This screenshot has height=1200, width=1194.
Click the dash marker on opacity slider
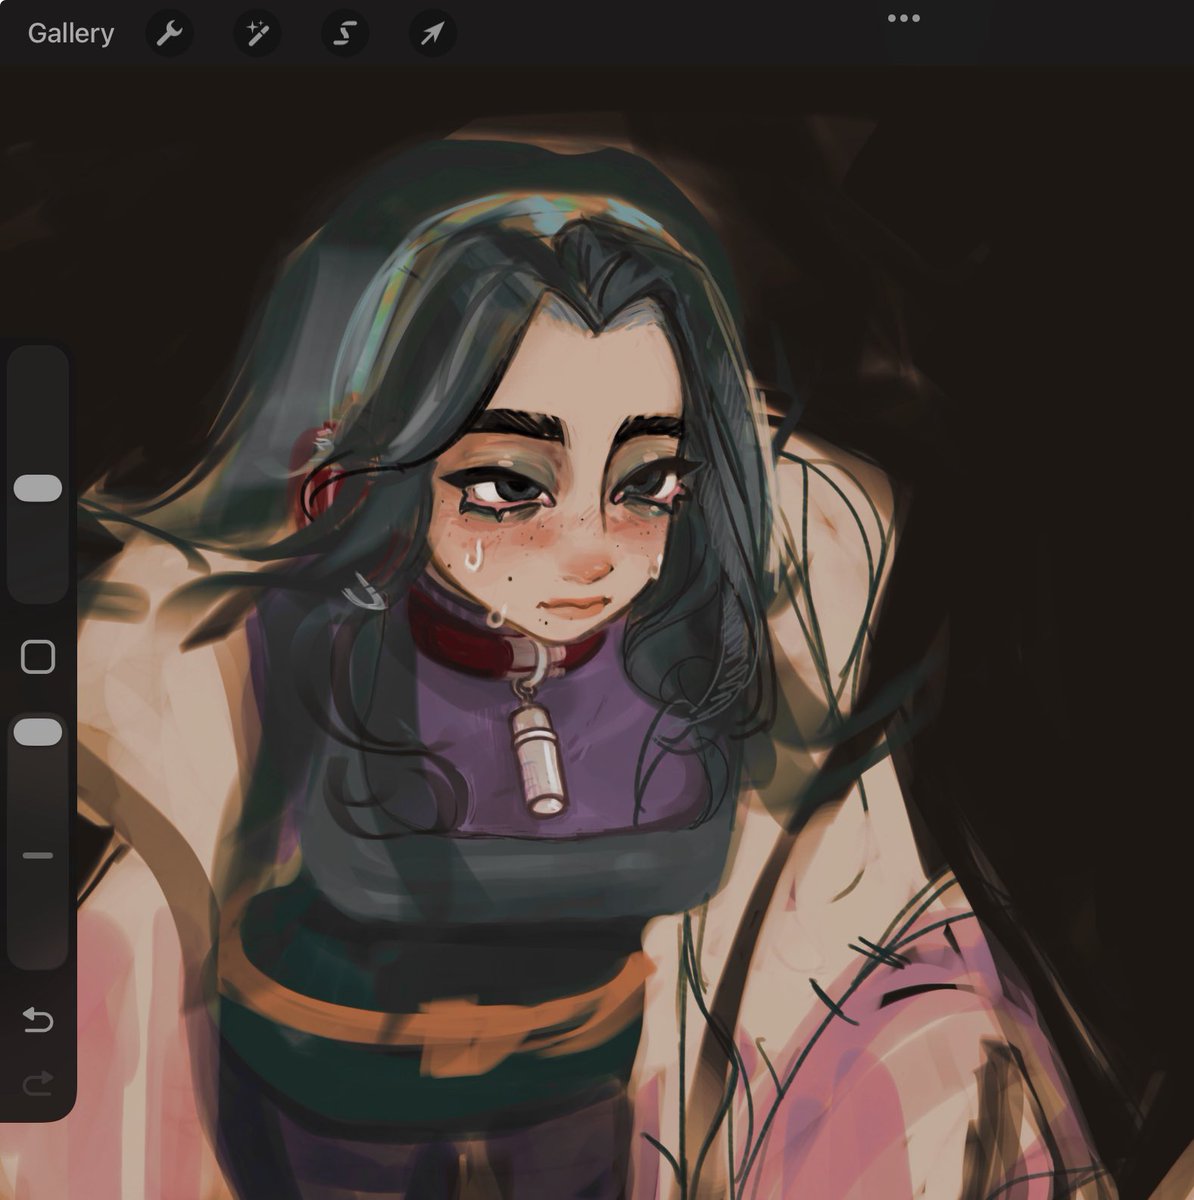point(38,856)
